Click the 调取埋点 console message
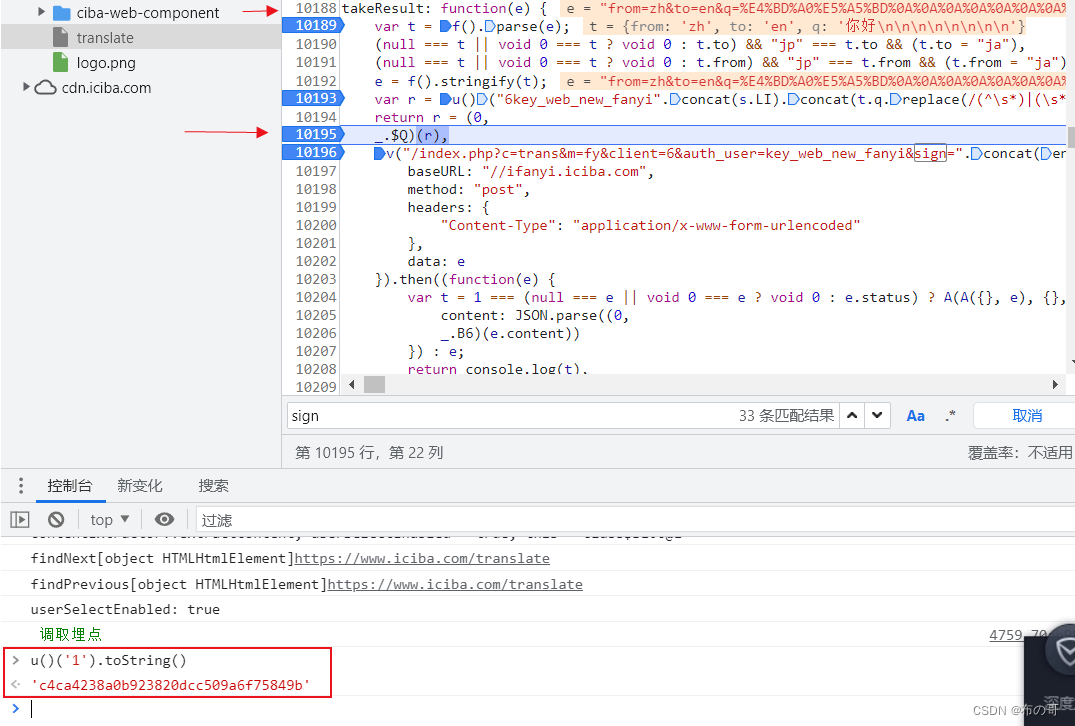 click(x=71, y=634)
